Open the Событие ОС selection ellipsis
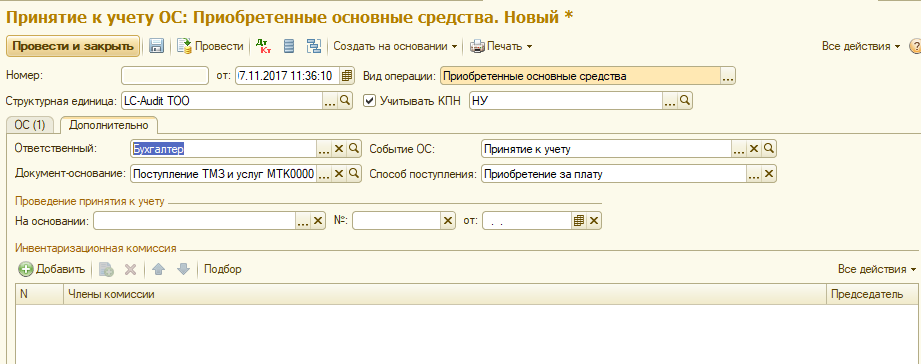 (740, 149)
